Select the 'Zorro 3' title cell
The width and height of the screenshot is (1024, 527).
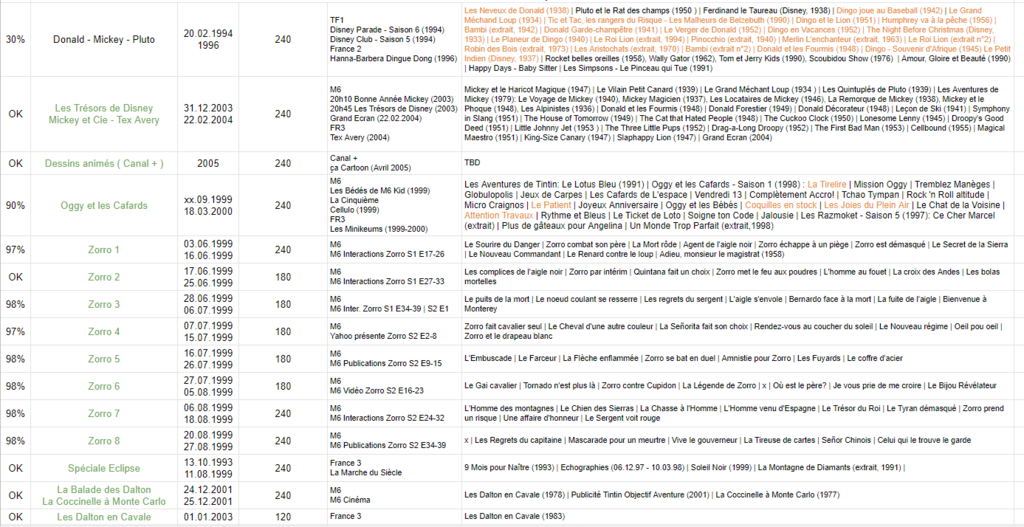(x=104, y=304)
